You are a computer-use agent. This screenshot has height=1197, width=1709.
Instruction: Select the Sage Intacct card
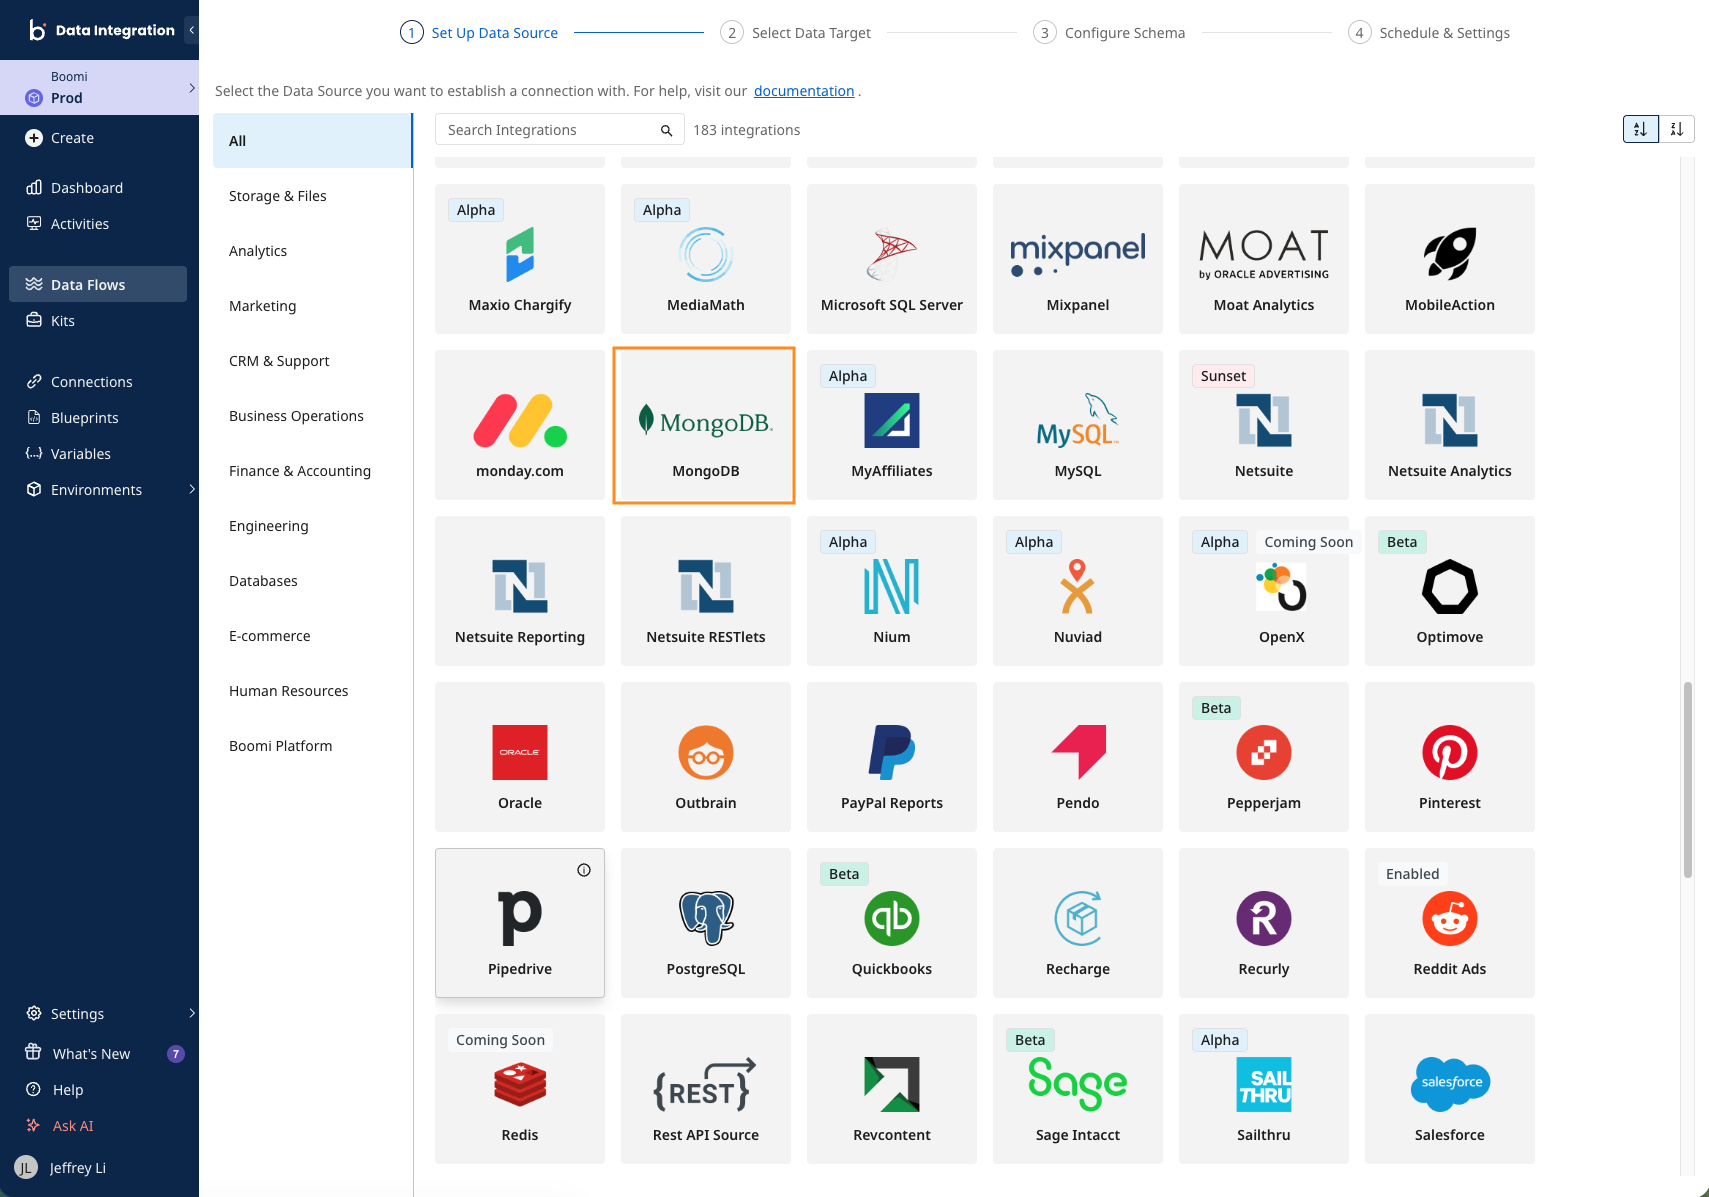point(1078,1089)
